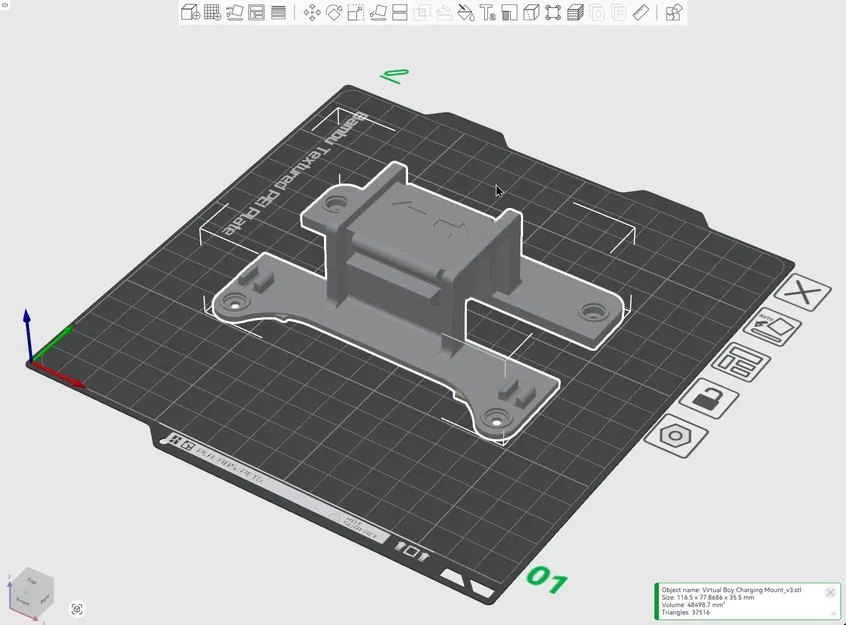Click the Arrange all objects toolbar icon
Screen dimensions: 846x625
256,12
